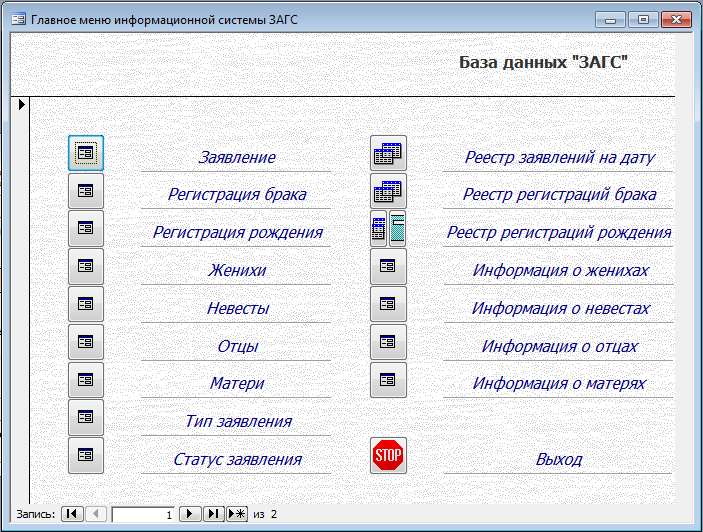Viewport: 703px width, 532px height.
Task: Click the Невесты label
Action: [x=238, y=308]
